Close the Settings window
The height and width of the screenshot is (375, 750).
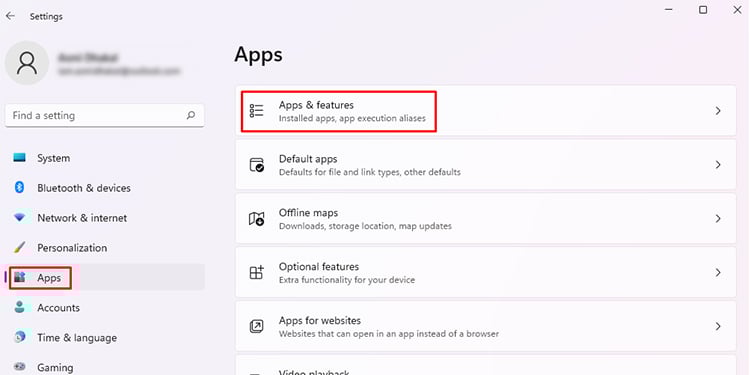[x=737, y=10]
